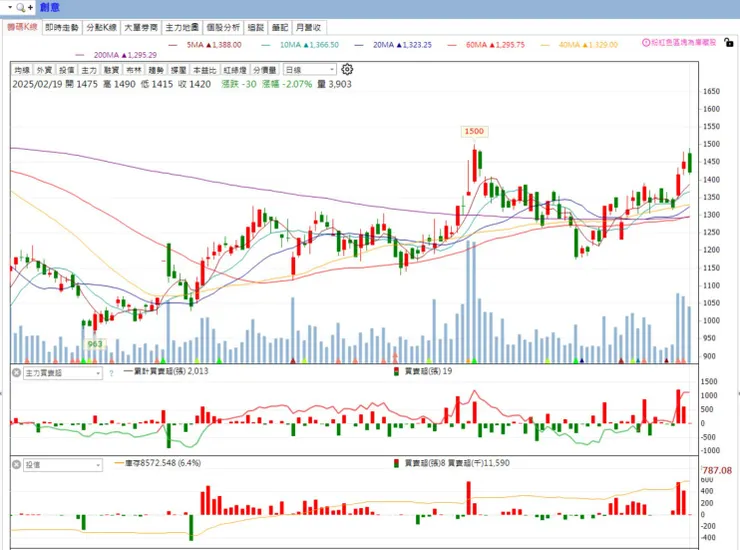Click the 創意 stock name title
Screen dimensions: 740x550
(50, 8)
